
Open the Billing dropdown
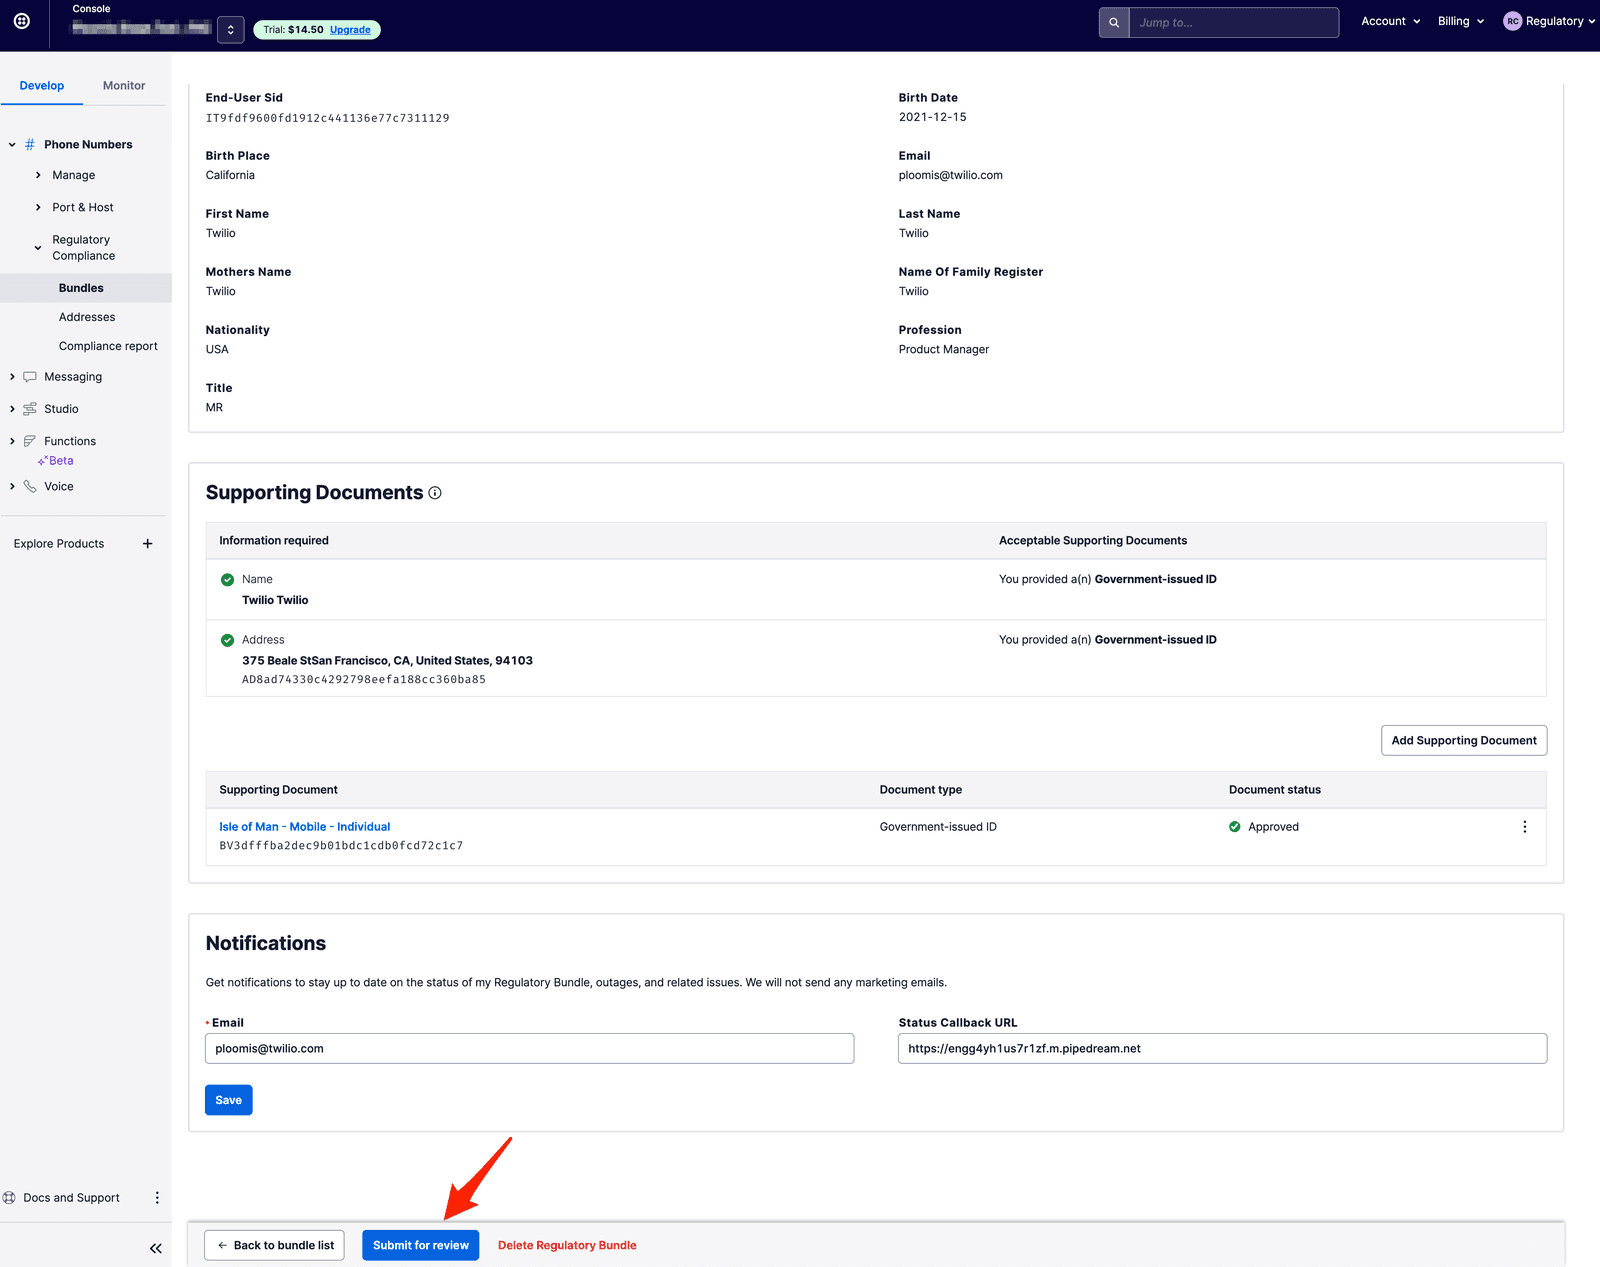tap(1460, 21)
